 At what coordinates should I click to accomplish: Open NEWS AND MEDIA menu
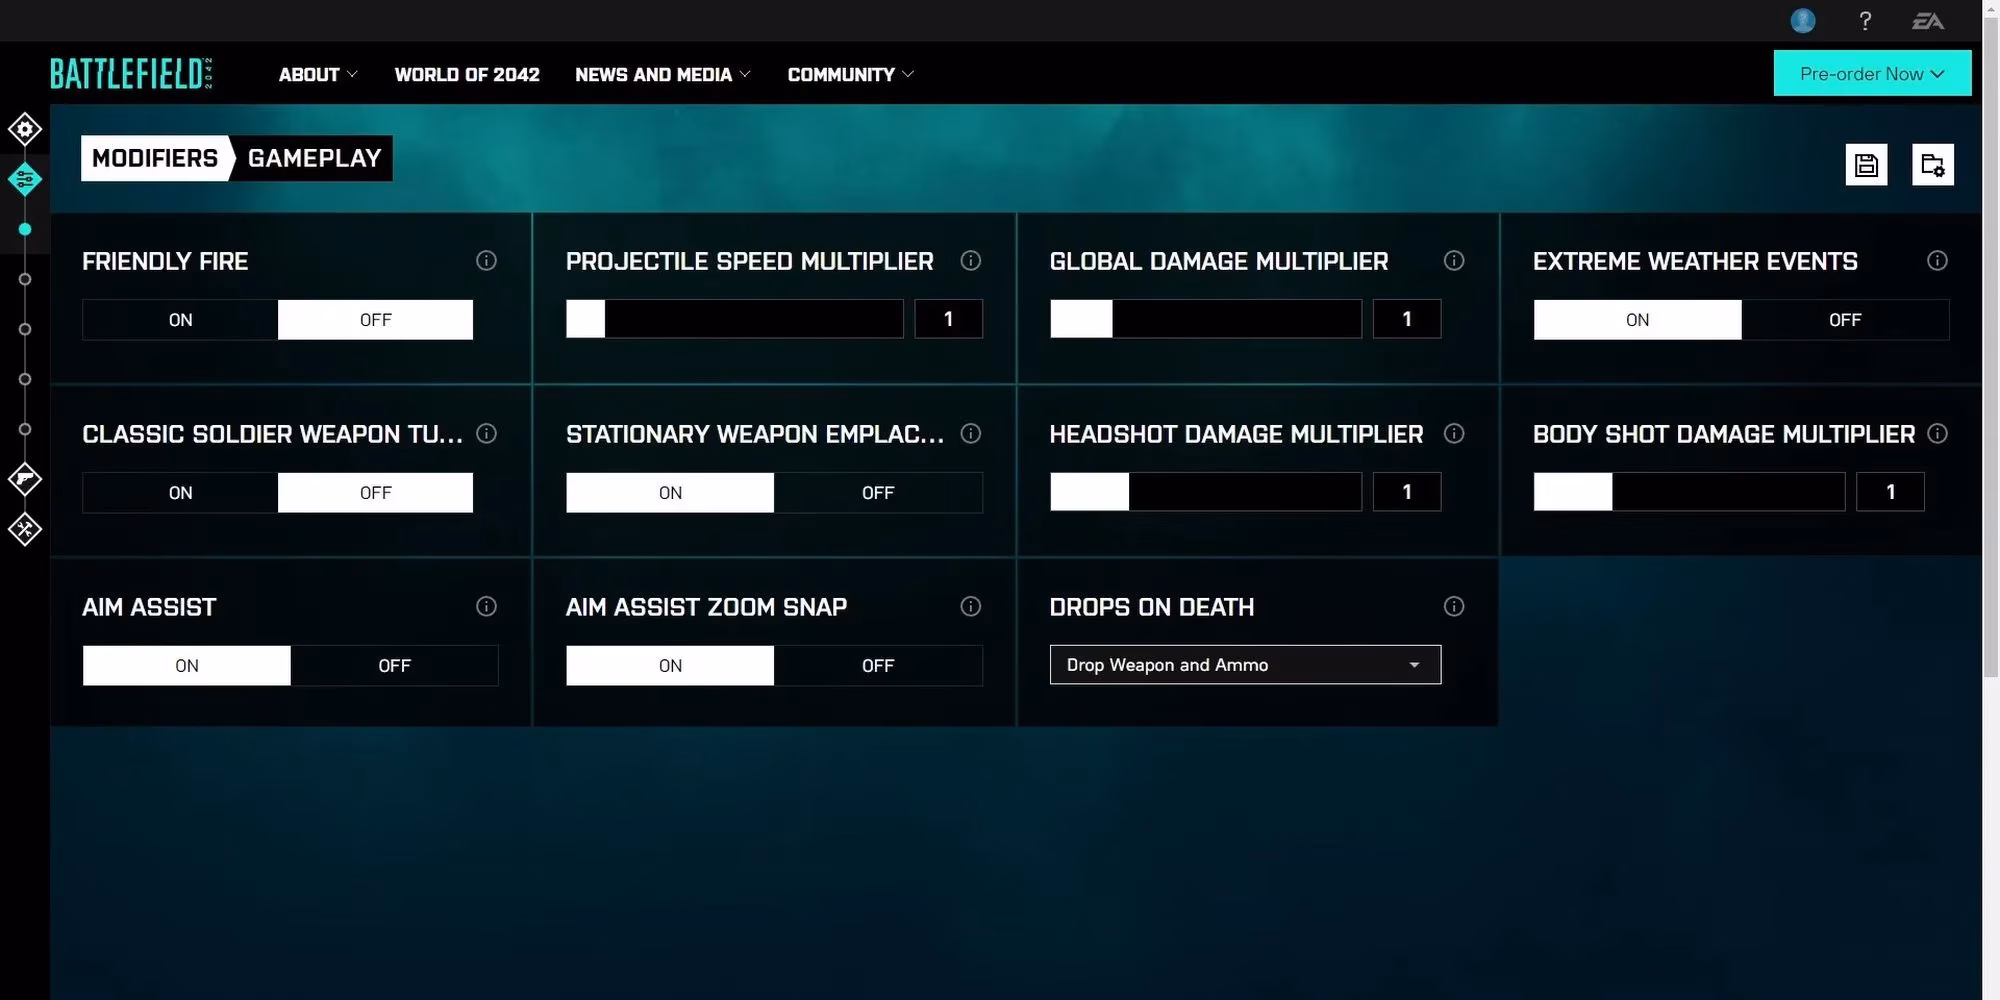(x=660, y=74)
